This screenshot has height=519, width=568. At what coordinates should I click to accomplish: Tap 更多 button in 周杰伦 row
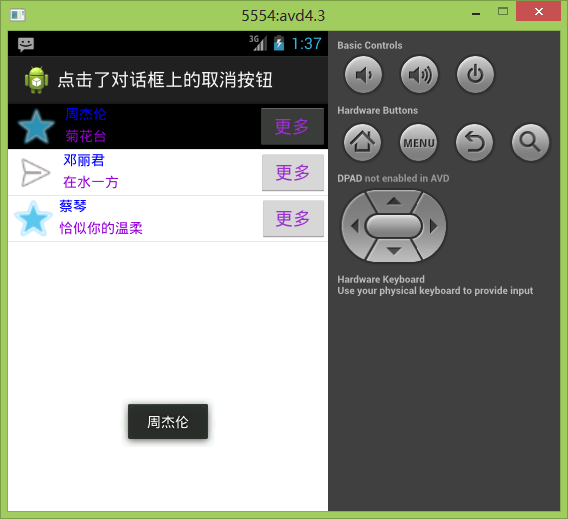[x=292, y=126]
